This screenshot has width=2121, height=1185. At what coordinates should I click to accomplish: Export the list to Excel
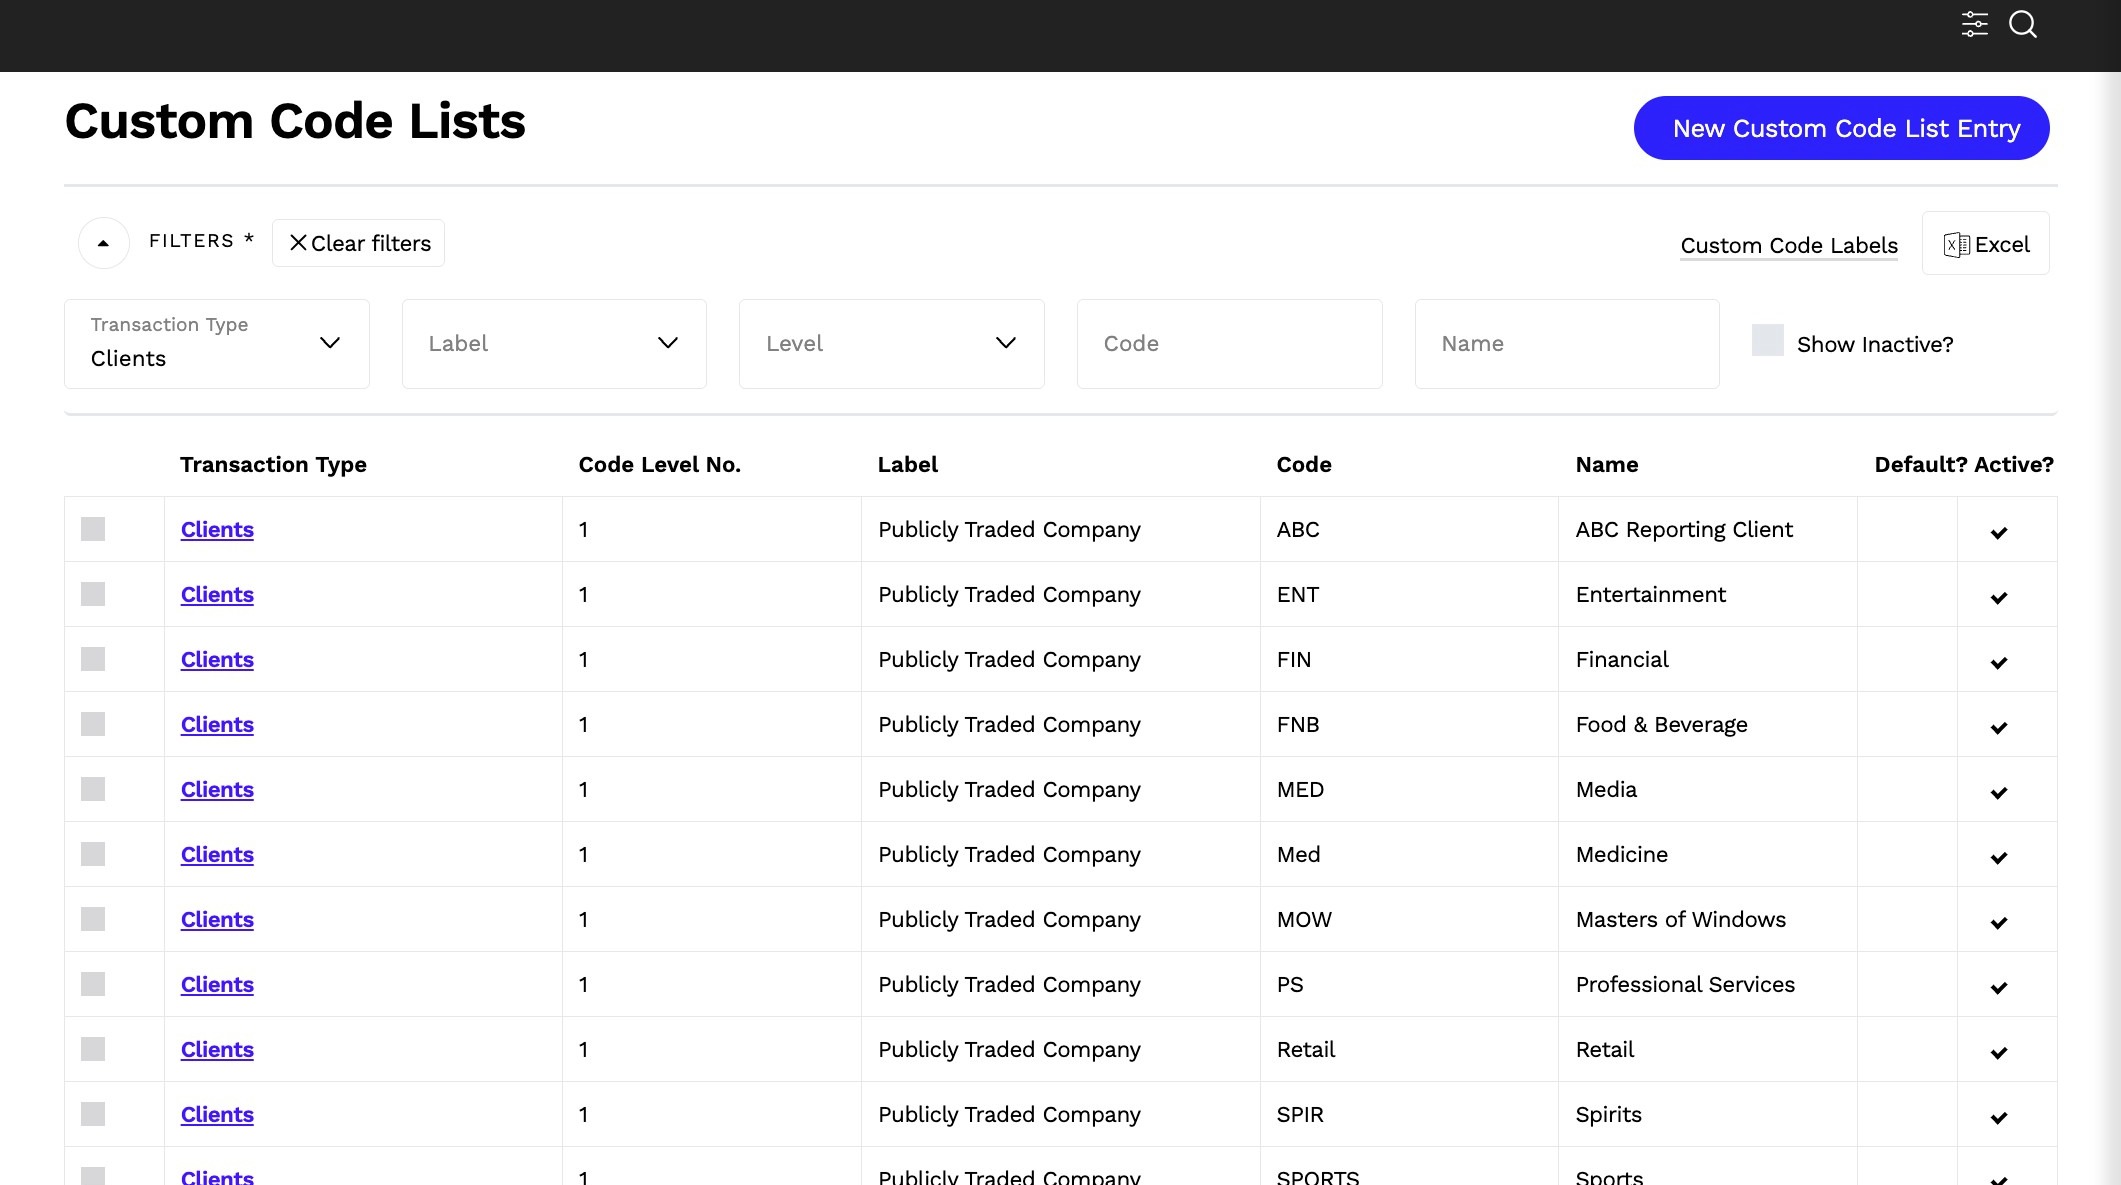1985,244
